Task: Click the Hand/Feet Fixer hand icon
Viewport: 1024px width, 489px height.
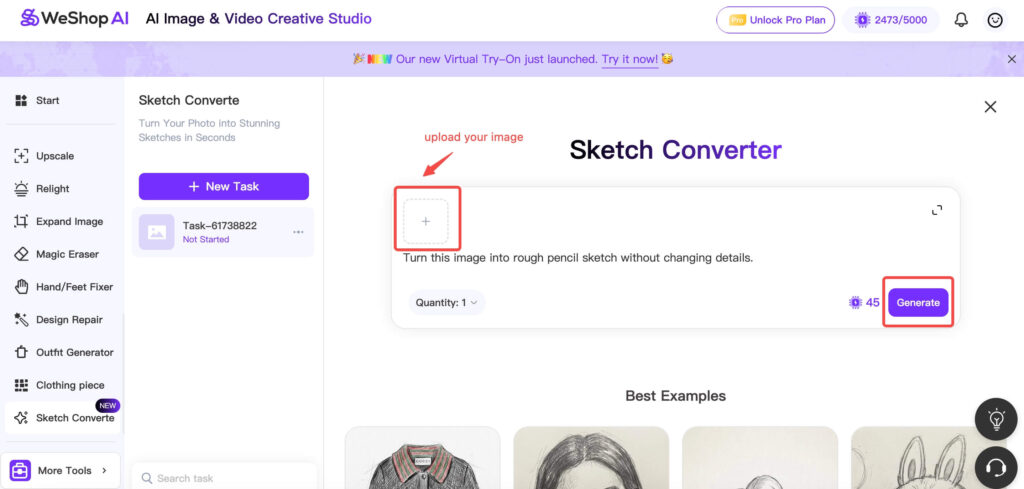Action: point(21,287)
